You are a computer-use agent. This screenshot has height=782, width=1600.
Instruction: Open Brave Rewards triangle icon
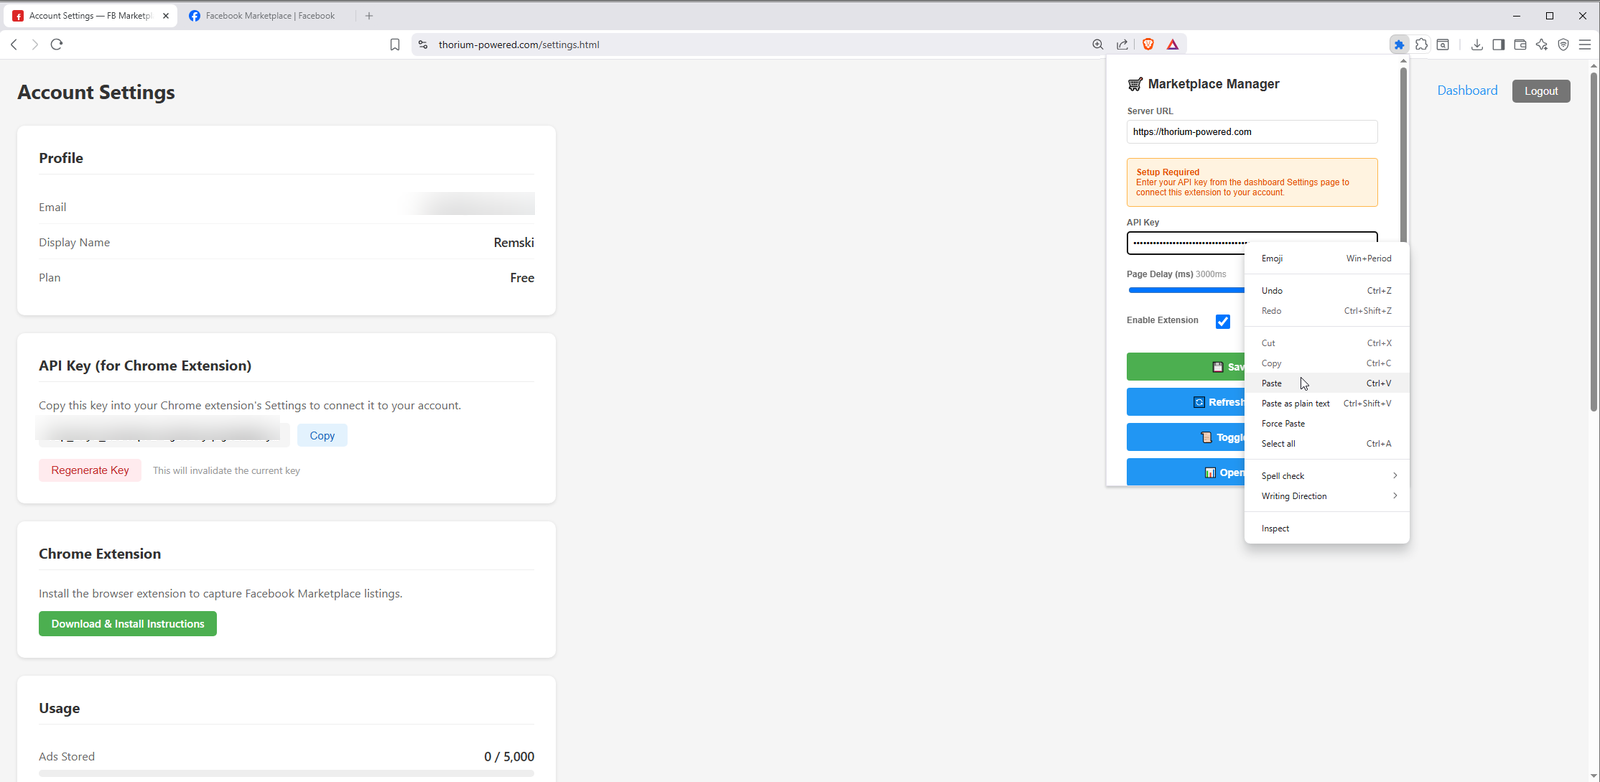point(1173,44)
